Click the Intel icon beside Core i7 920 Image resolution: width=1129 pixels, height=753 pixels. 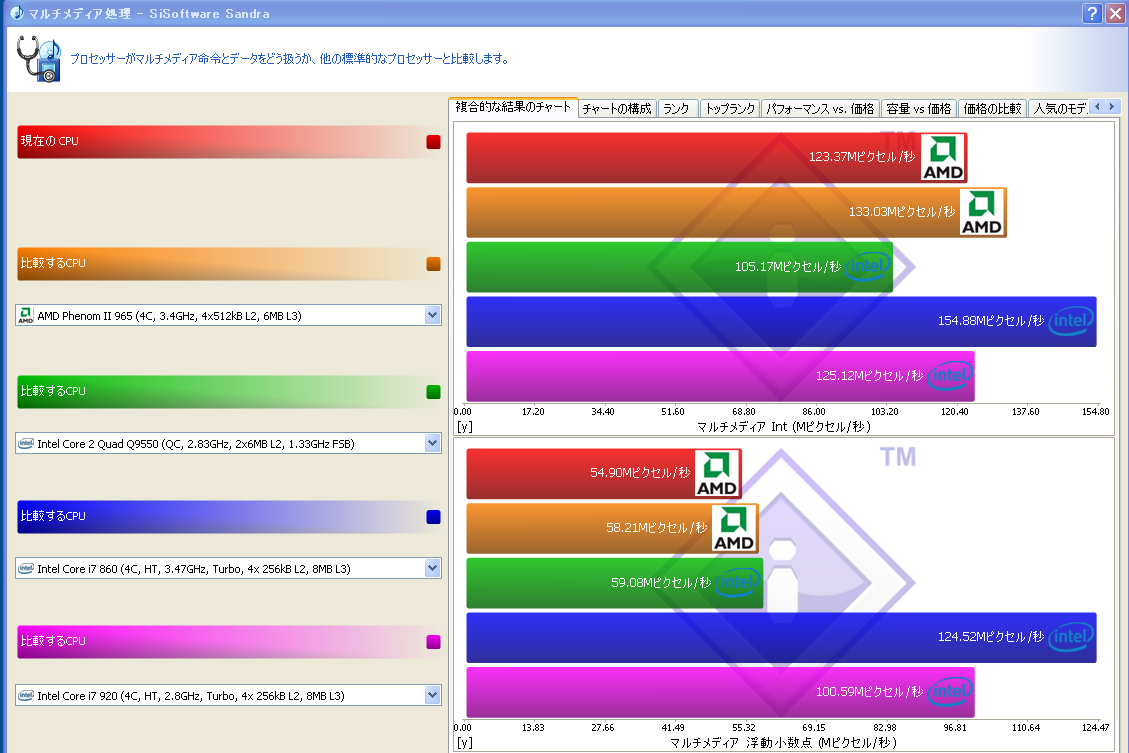[26, 695]
